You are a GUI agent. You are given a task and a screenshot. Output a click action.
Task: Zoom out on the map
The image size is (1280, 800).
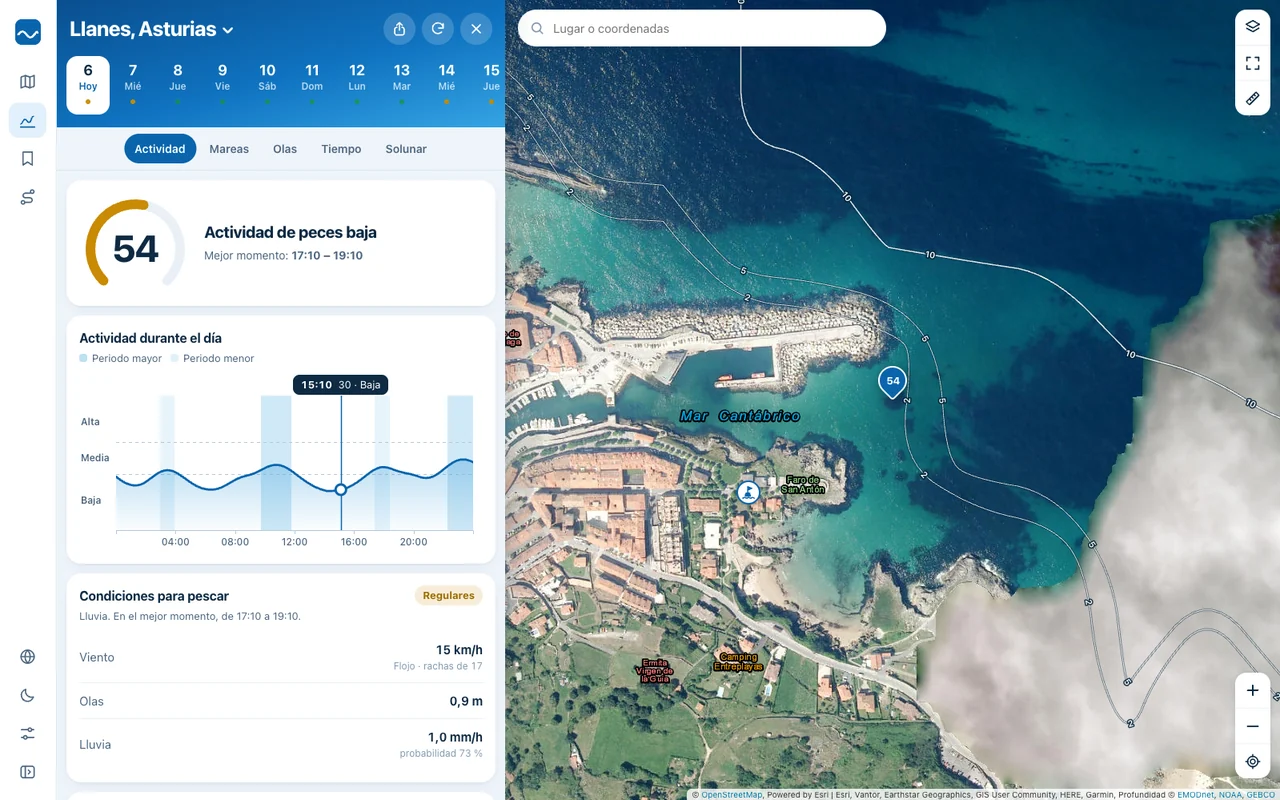point(1253,726)
